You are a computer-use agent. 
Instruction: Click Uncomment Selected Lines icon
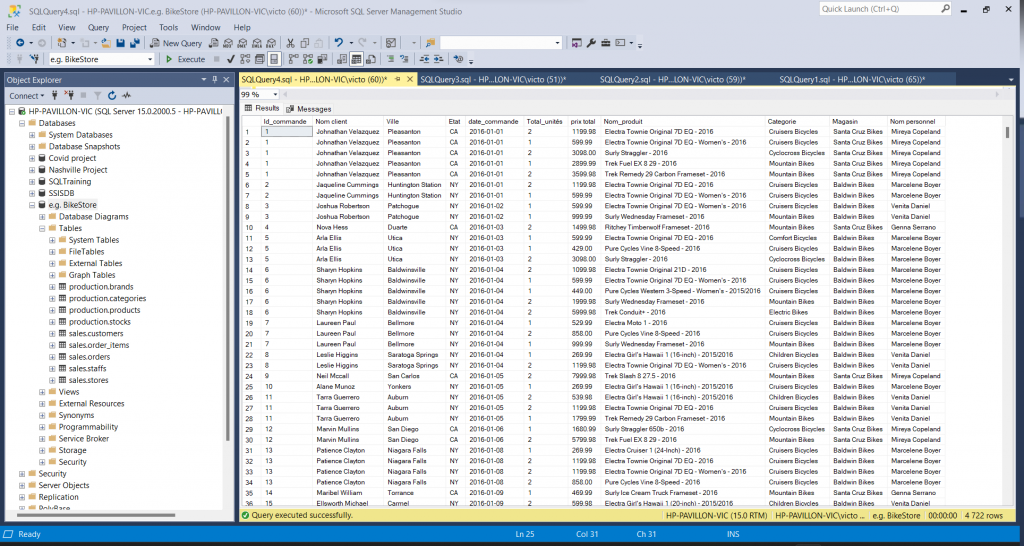[x=404, y=59]
